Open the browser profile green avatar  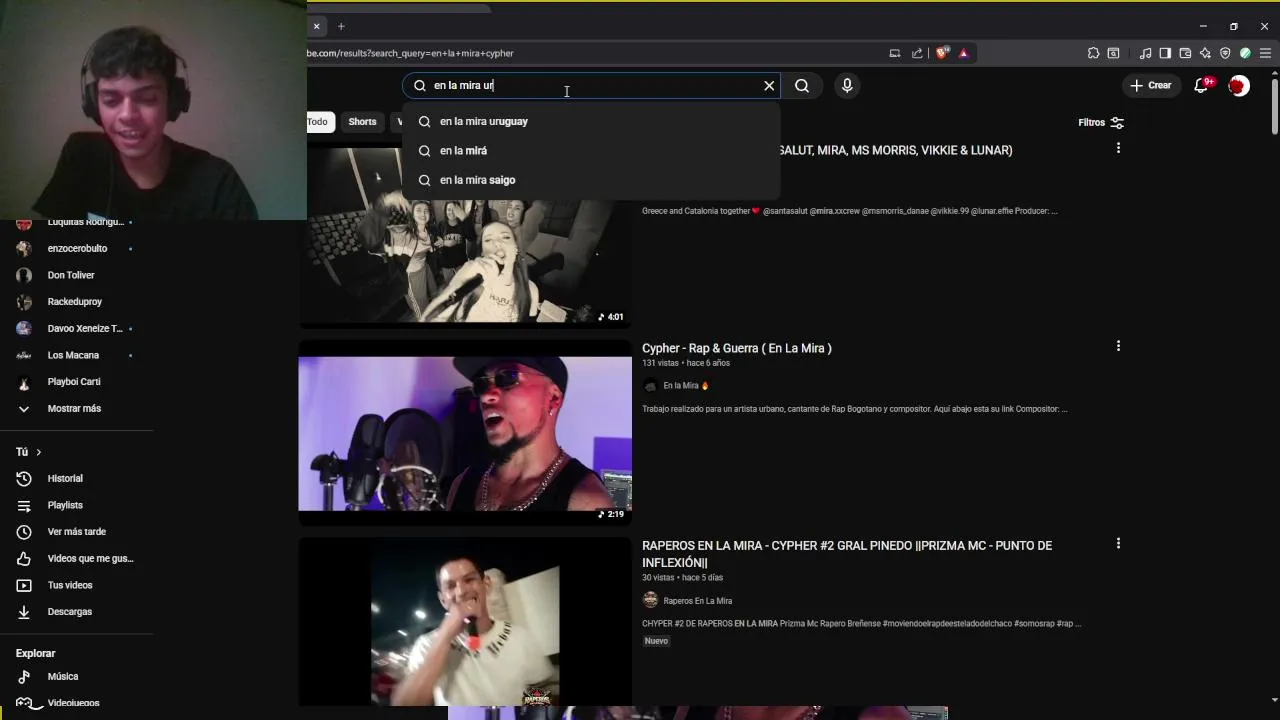click(1245, 53)
